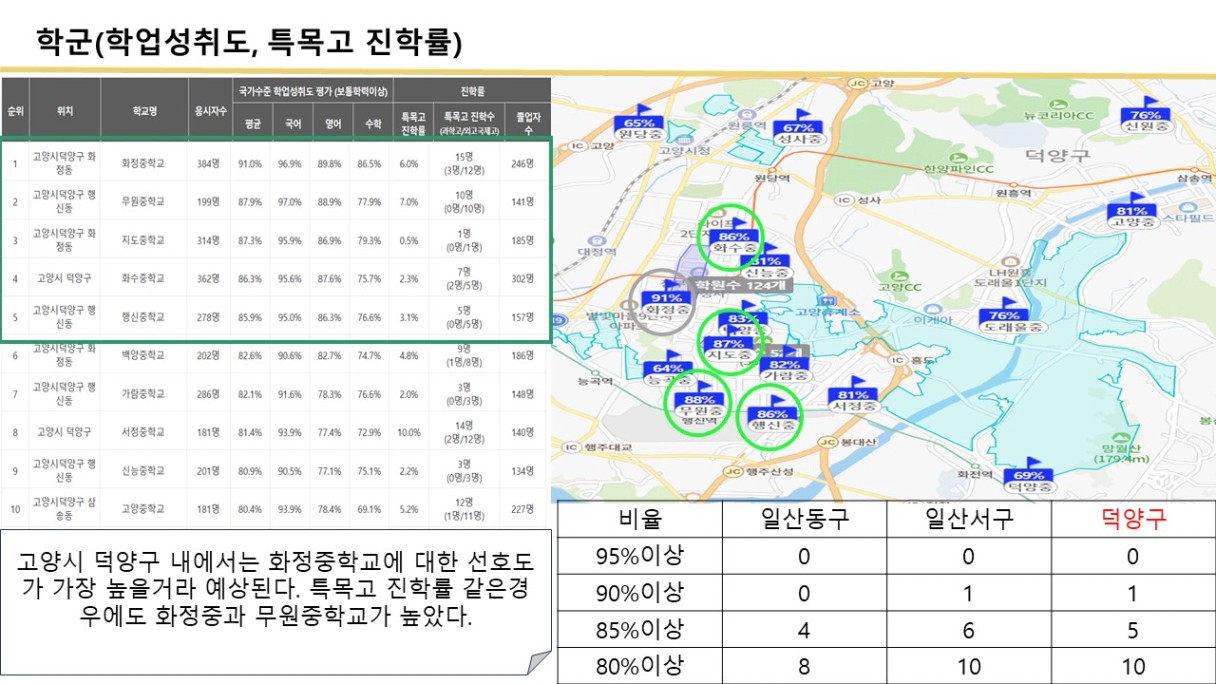Select the 91.0% average score cell
This screenshot has height=684, width=1216.
tap(250, 162)
